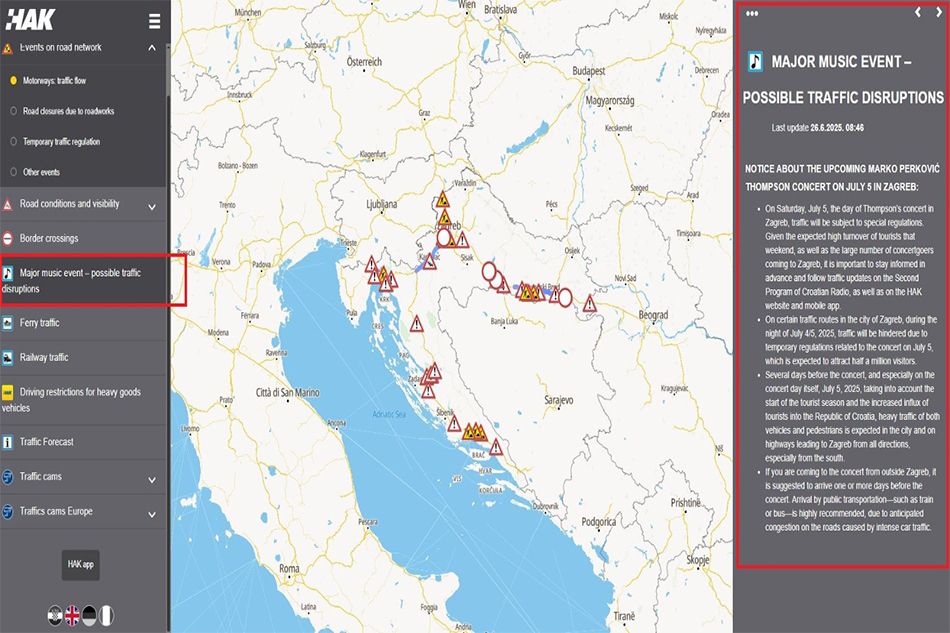This screenshot has width=950, height=633.
Task: Click the easternmost warning marker west of Beograd
Action: coord(590,303)
